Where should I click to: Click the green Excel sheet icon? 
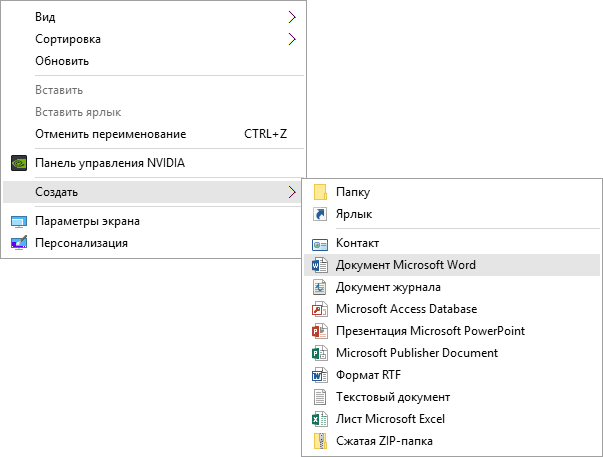[x=320, y=419]
